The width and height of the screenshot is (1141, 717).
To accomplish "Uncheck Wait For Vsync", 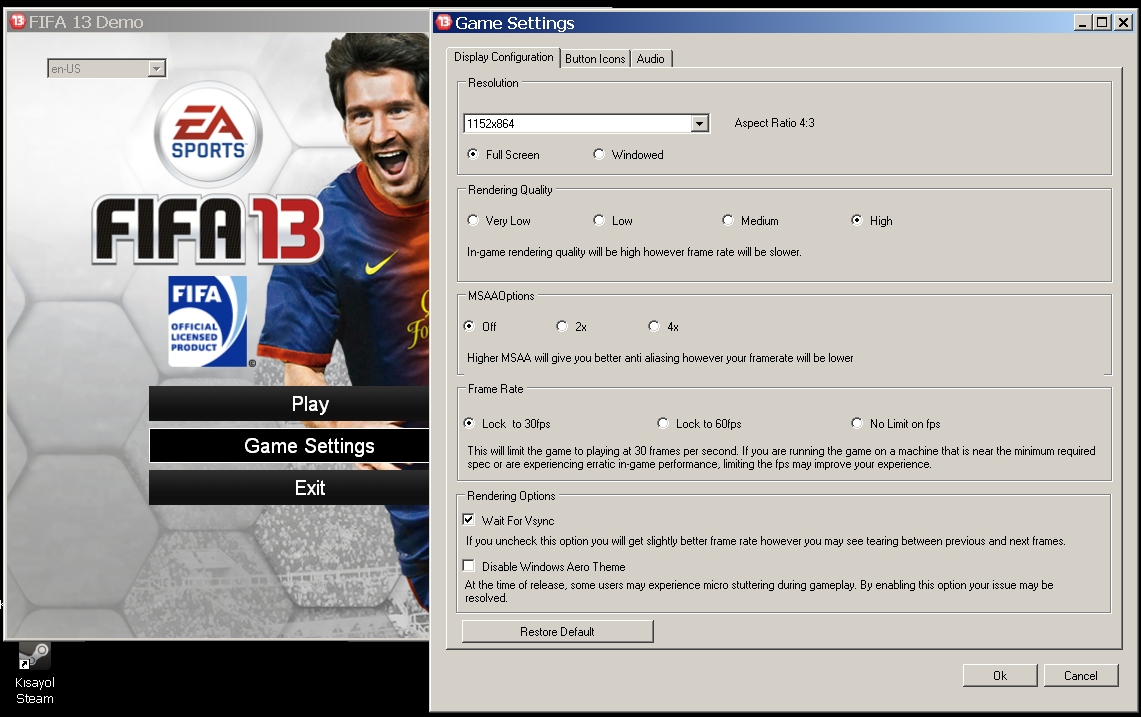I will pyautogui.click(x=469, y=520).
